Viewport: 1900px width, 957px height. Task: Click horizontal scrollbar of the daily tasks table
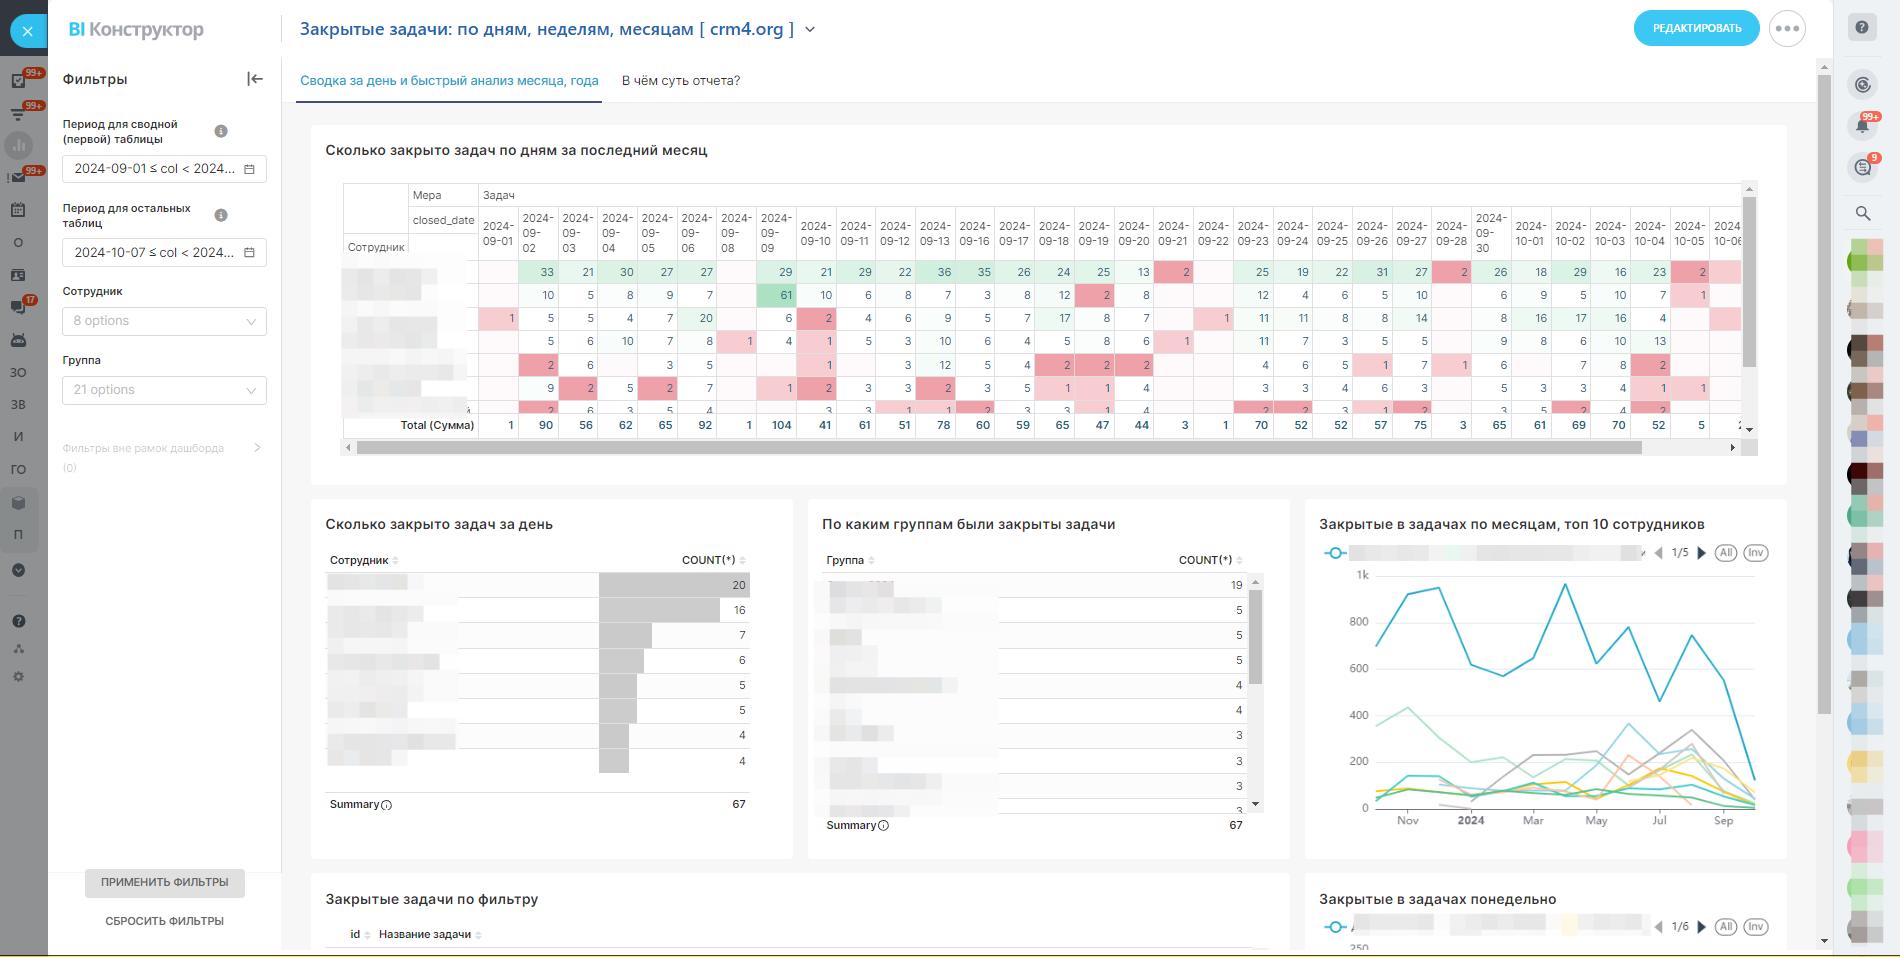[998, 448]
